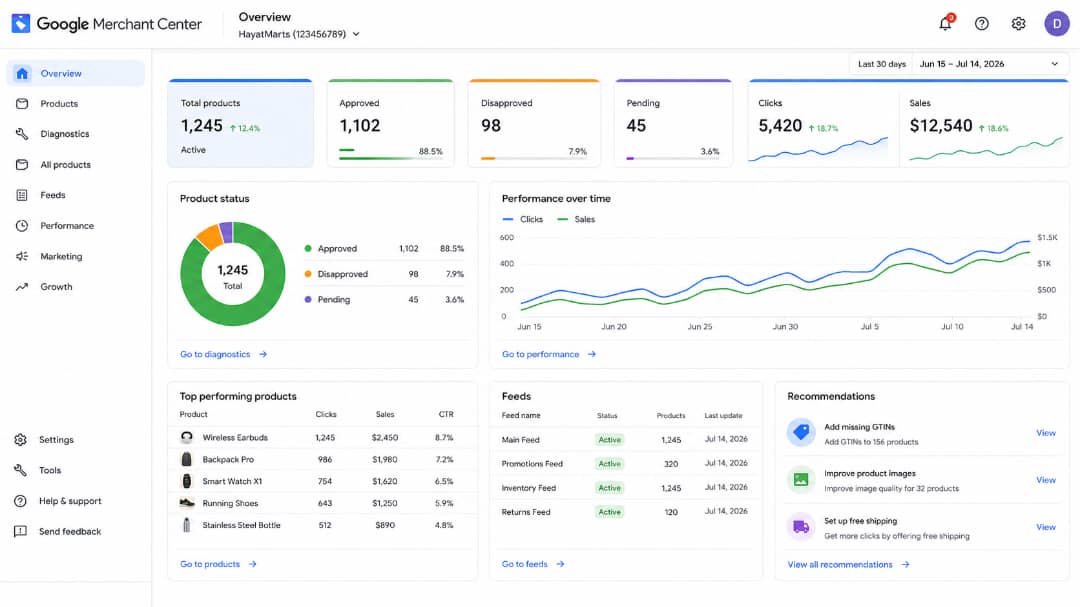The image size is (1080, 607).
Task: Click the Main Feed name
Action: pos(521,440)
